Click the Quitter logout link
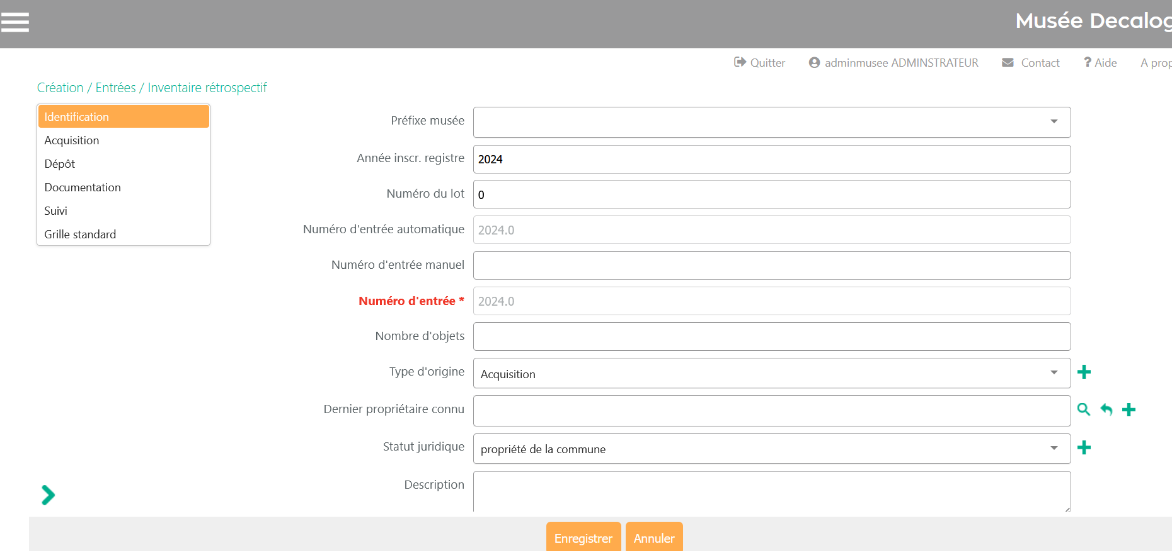This screenshot has width=1172, height=551. coord(760,62)
